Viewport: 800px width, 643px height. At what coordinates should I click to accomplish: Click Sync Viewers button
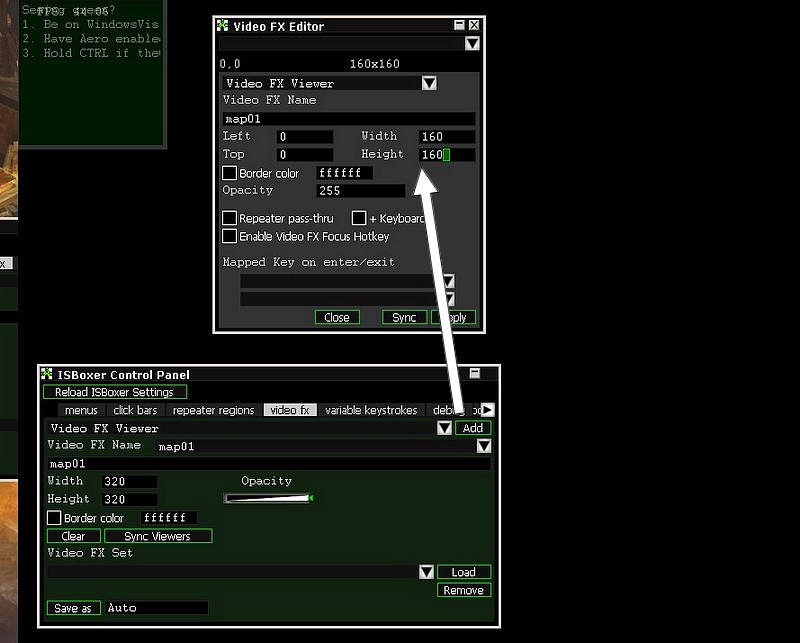pyautogui.click(x=158, y=536)
